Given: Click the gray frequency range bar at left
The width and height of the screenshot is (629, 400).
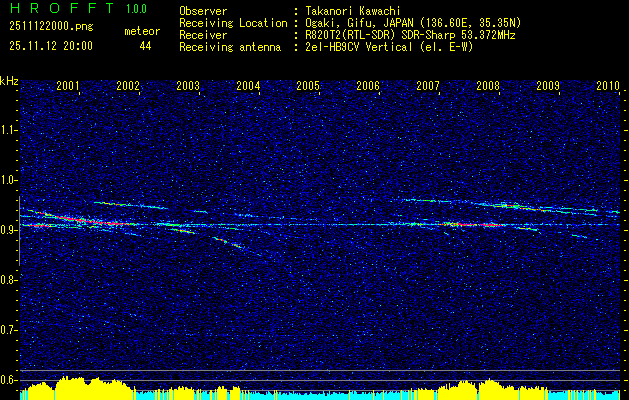Looking at the screenshot, I should 20,231.
